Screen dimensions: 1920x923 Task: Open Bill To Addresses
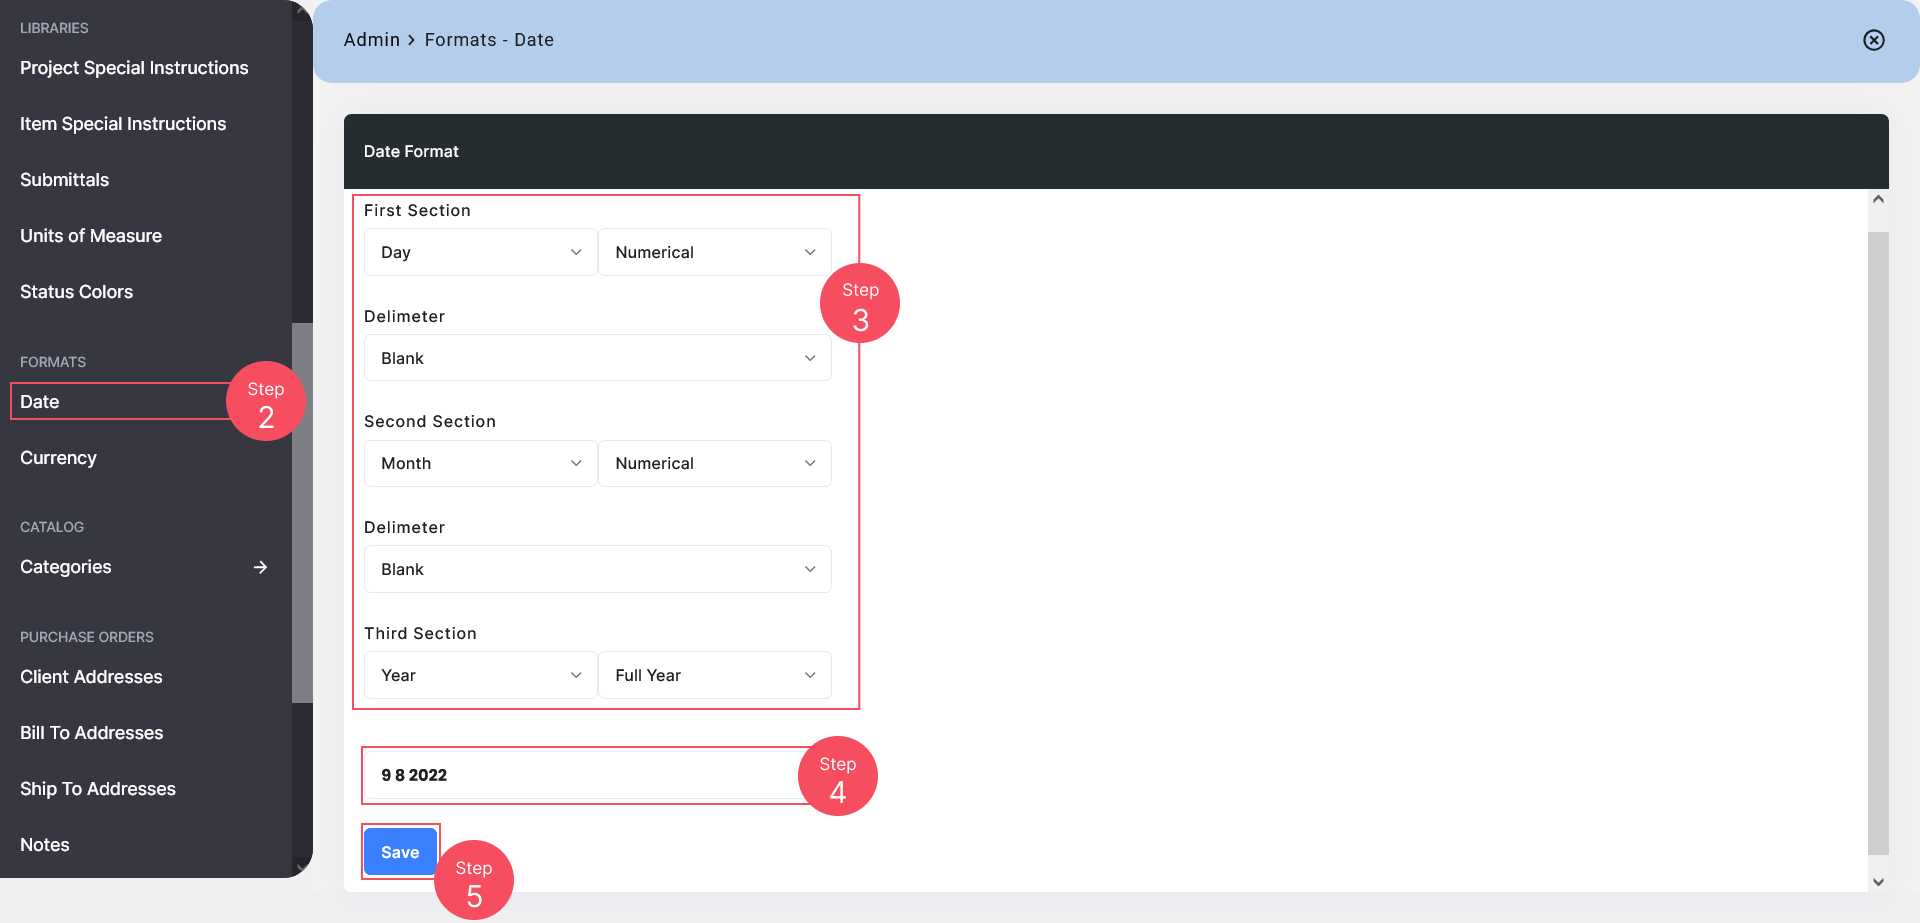click(91, 733)
